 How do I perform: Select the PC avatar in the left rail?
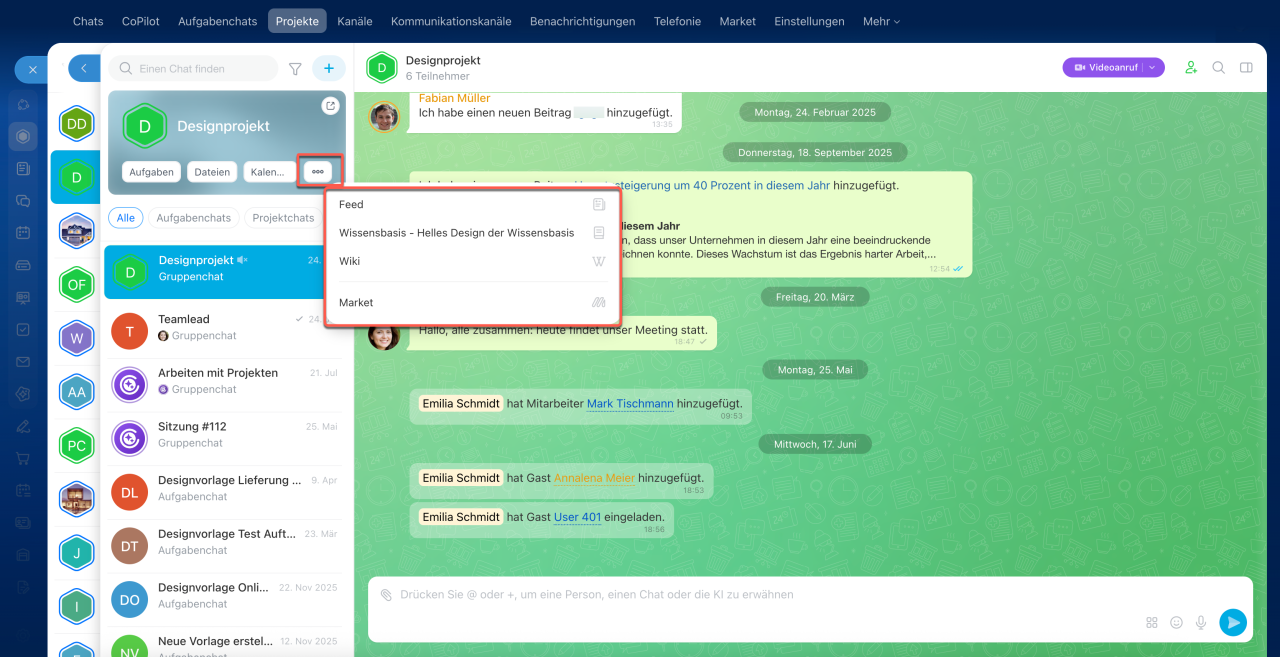(77, 445)
